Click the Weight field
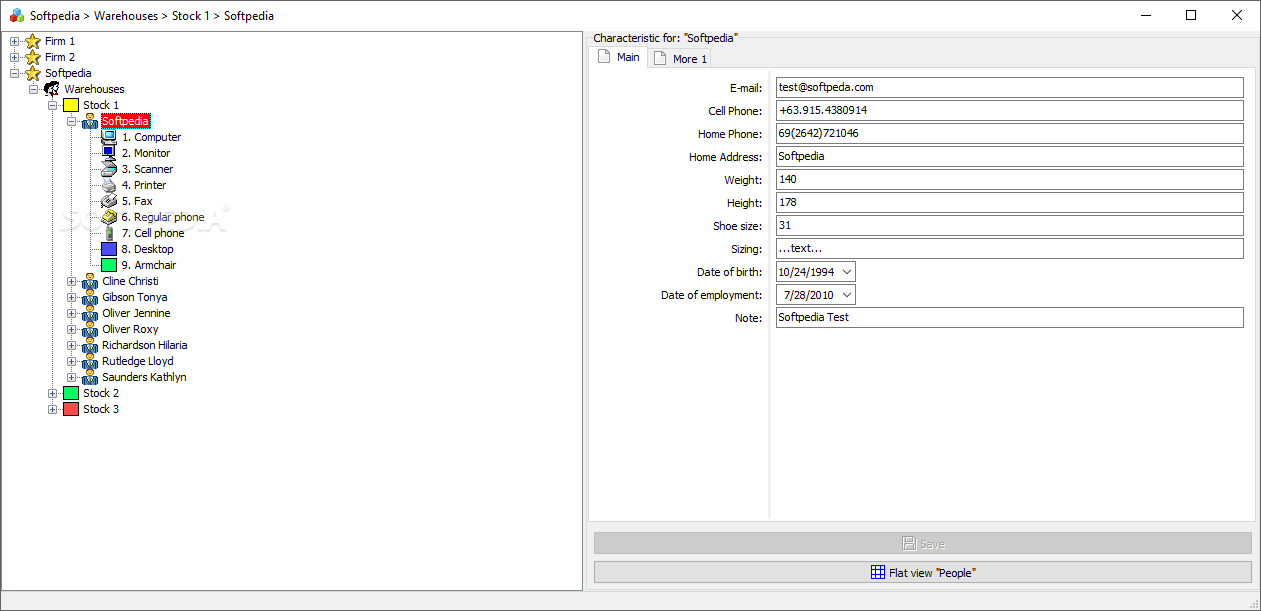The image size is (1261, 611). (1009, 180)
